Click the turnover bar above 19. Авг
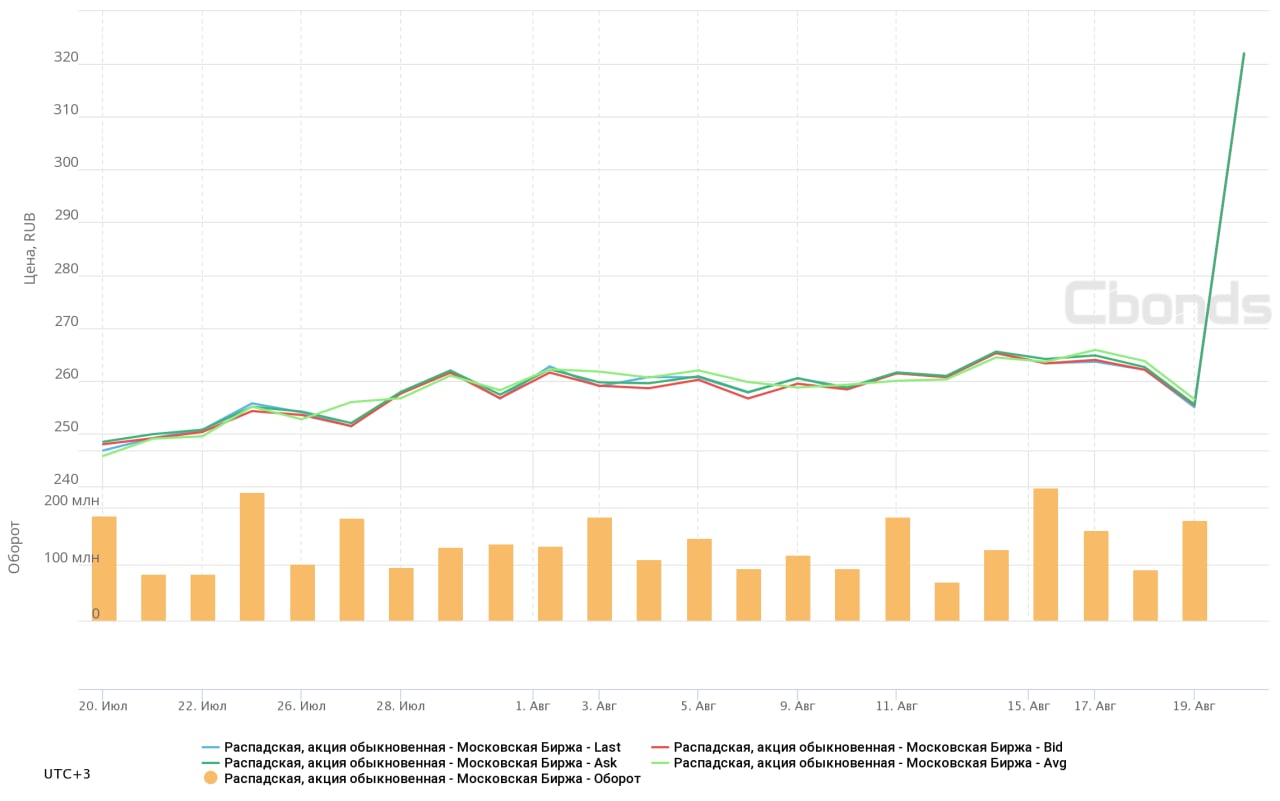The image size is (1280, 801). pyautogui.click(x=1195, y=571)
